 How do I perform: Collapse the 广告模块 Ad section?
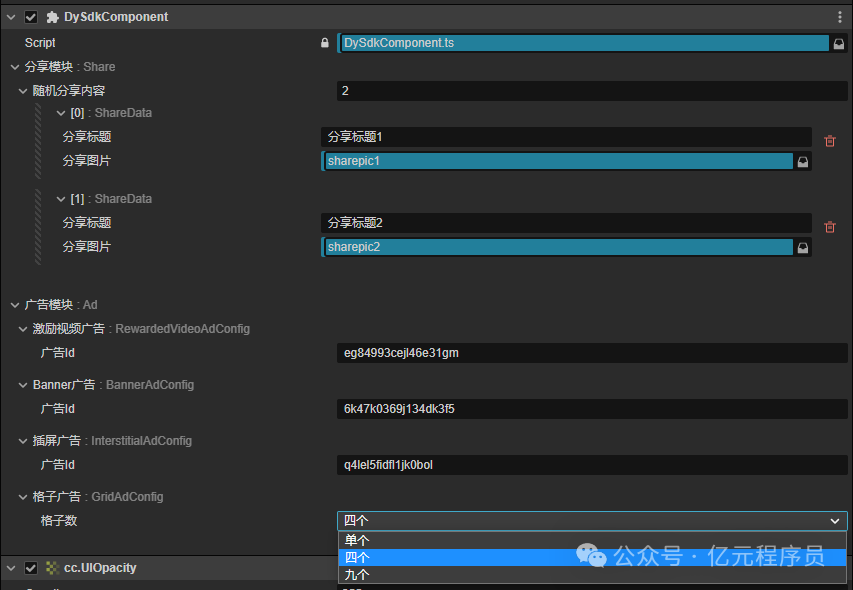click(15, 305)
